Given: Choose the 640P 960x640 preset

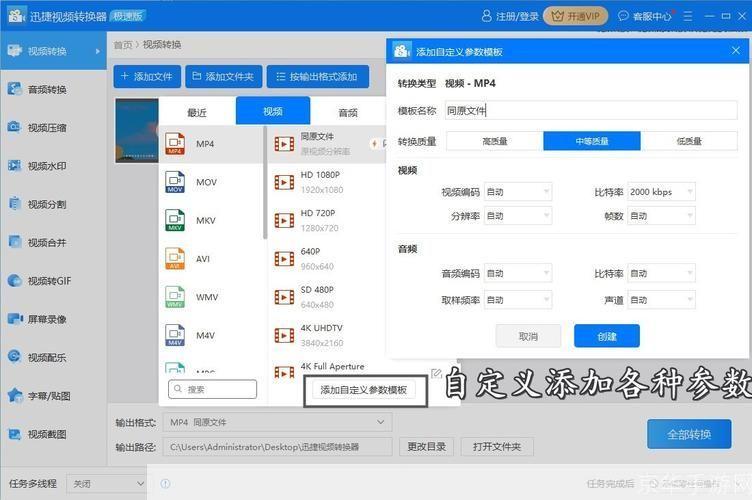Looking at the screenshot, I should pos(327,259).
